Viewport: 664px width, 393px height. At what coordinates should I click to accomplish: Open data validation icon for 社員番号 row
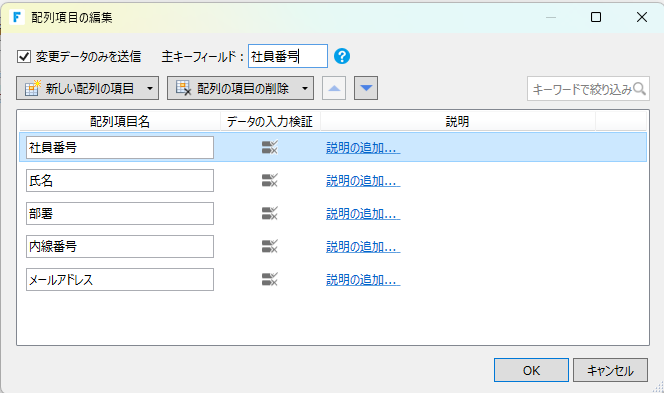click(270, 147)
